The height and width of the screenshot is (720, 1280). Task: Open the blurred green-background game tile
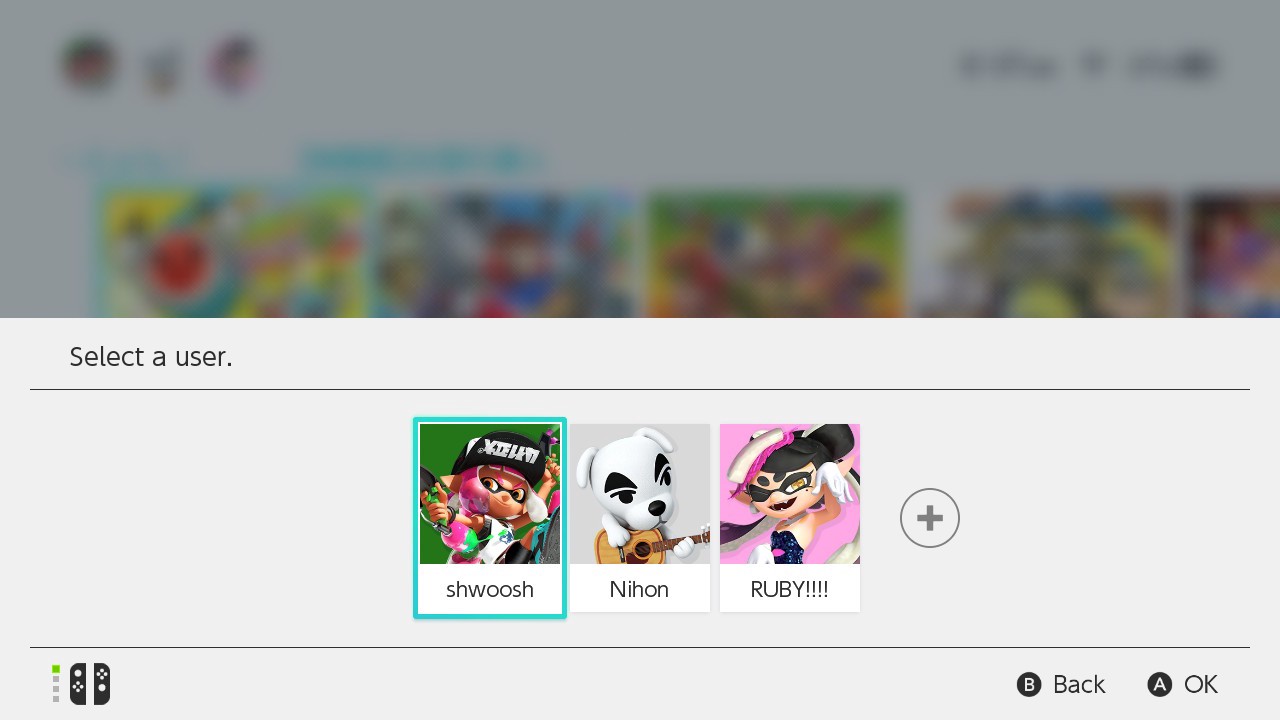point(777,255)
